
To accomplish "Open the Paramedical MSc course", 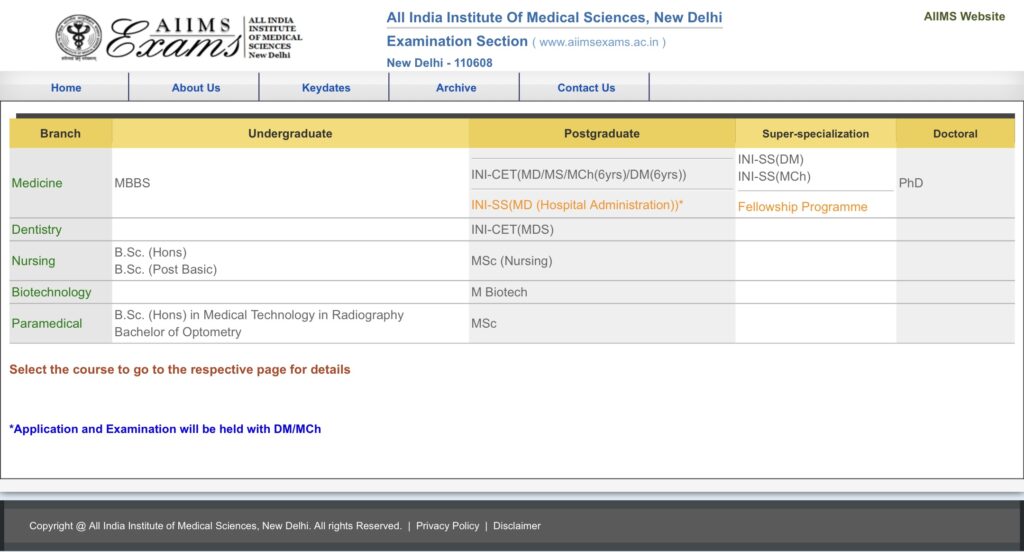I will 483,323.
